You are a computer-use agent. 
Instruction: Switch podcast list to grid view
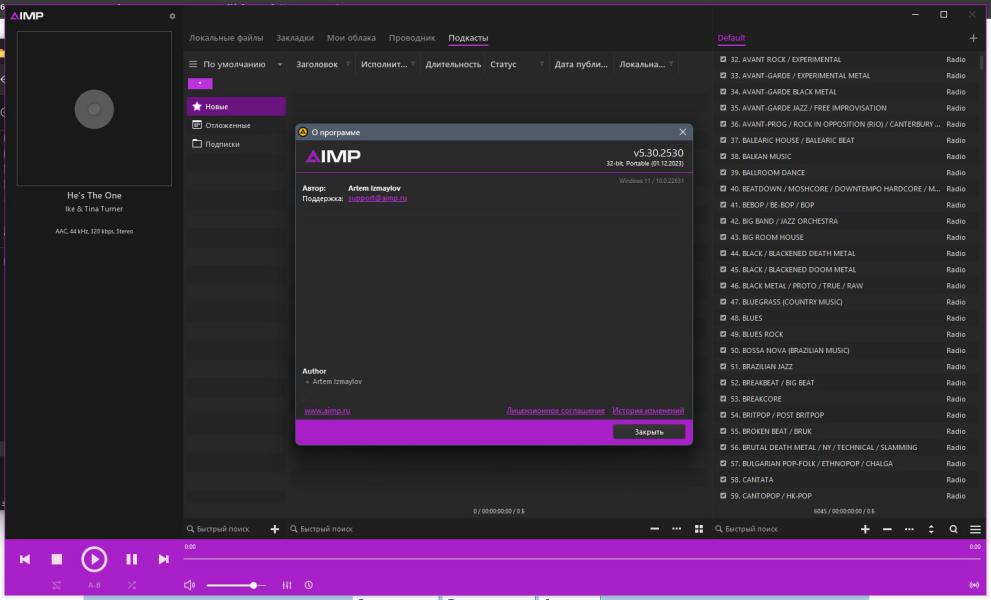pyautogui.click(x=699, y=529)
